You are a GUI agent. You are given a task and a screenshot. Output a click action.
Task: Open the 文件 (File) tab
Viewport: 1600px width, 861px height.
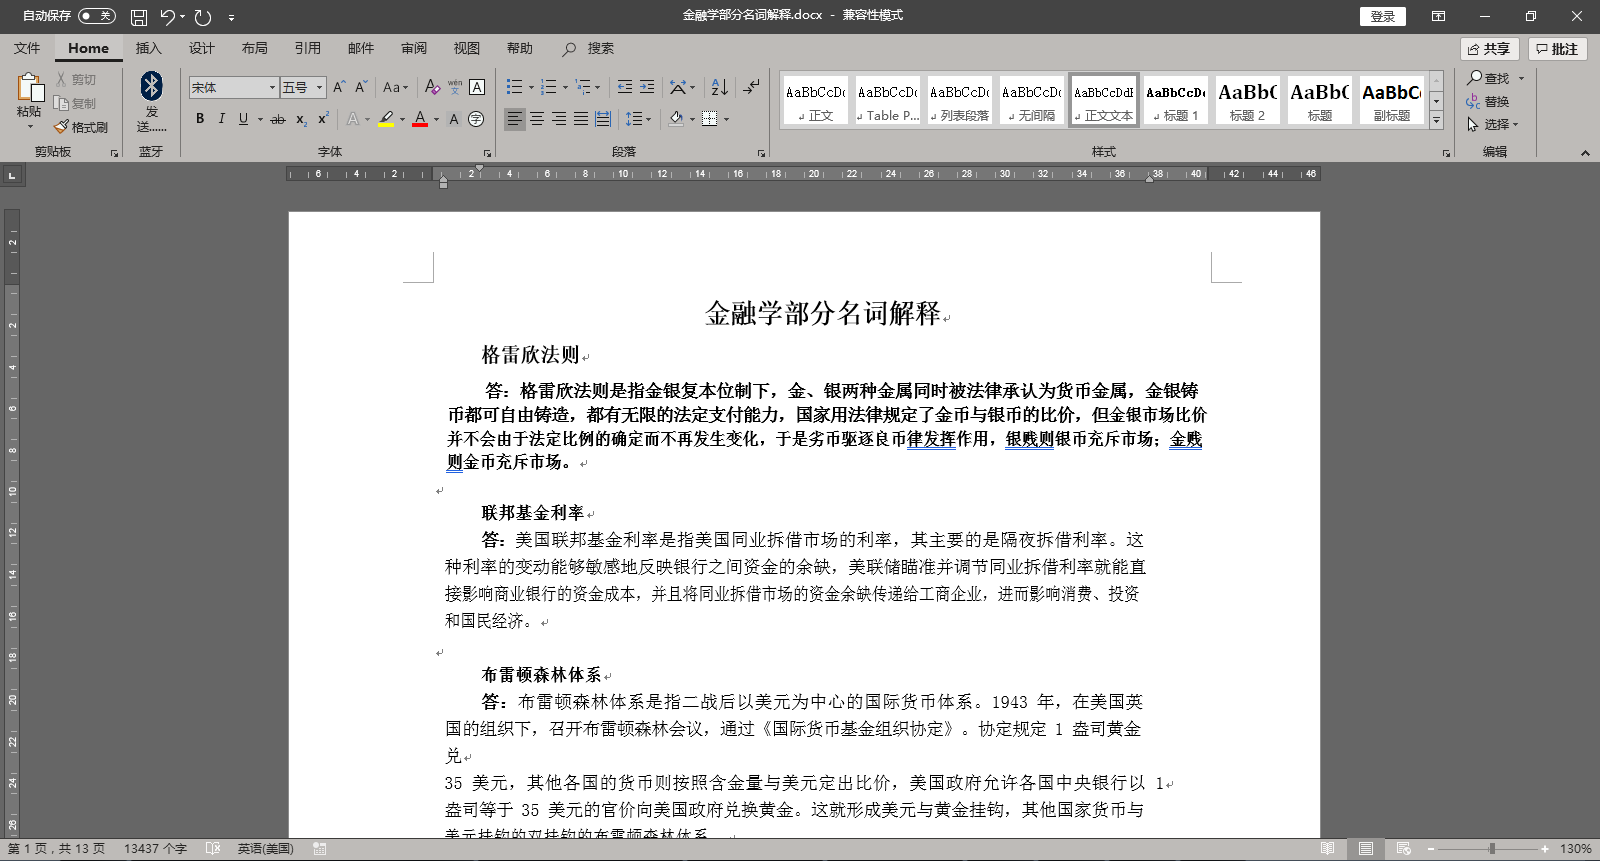27,48
